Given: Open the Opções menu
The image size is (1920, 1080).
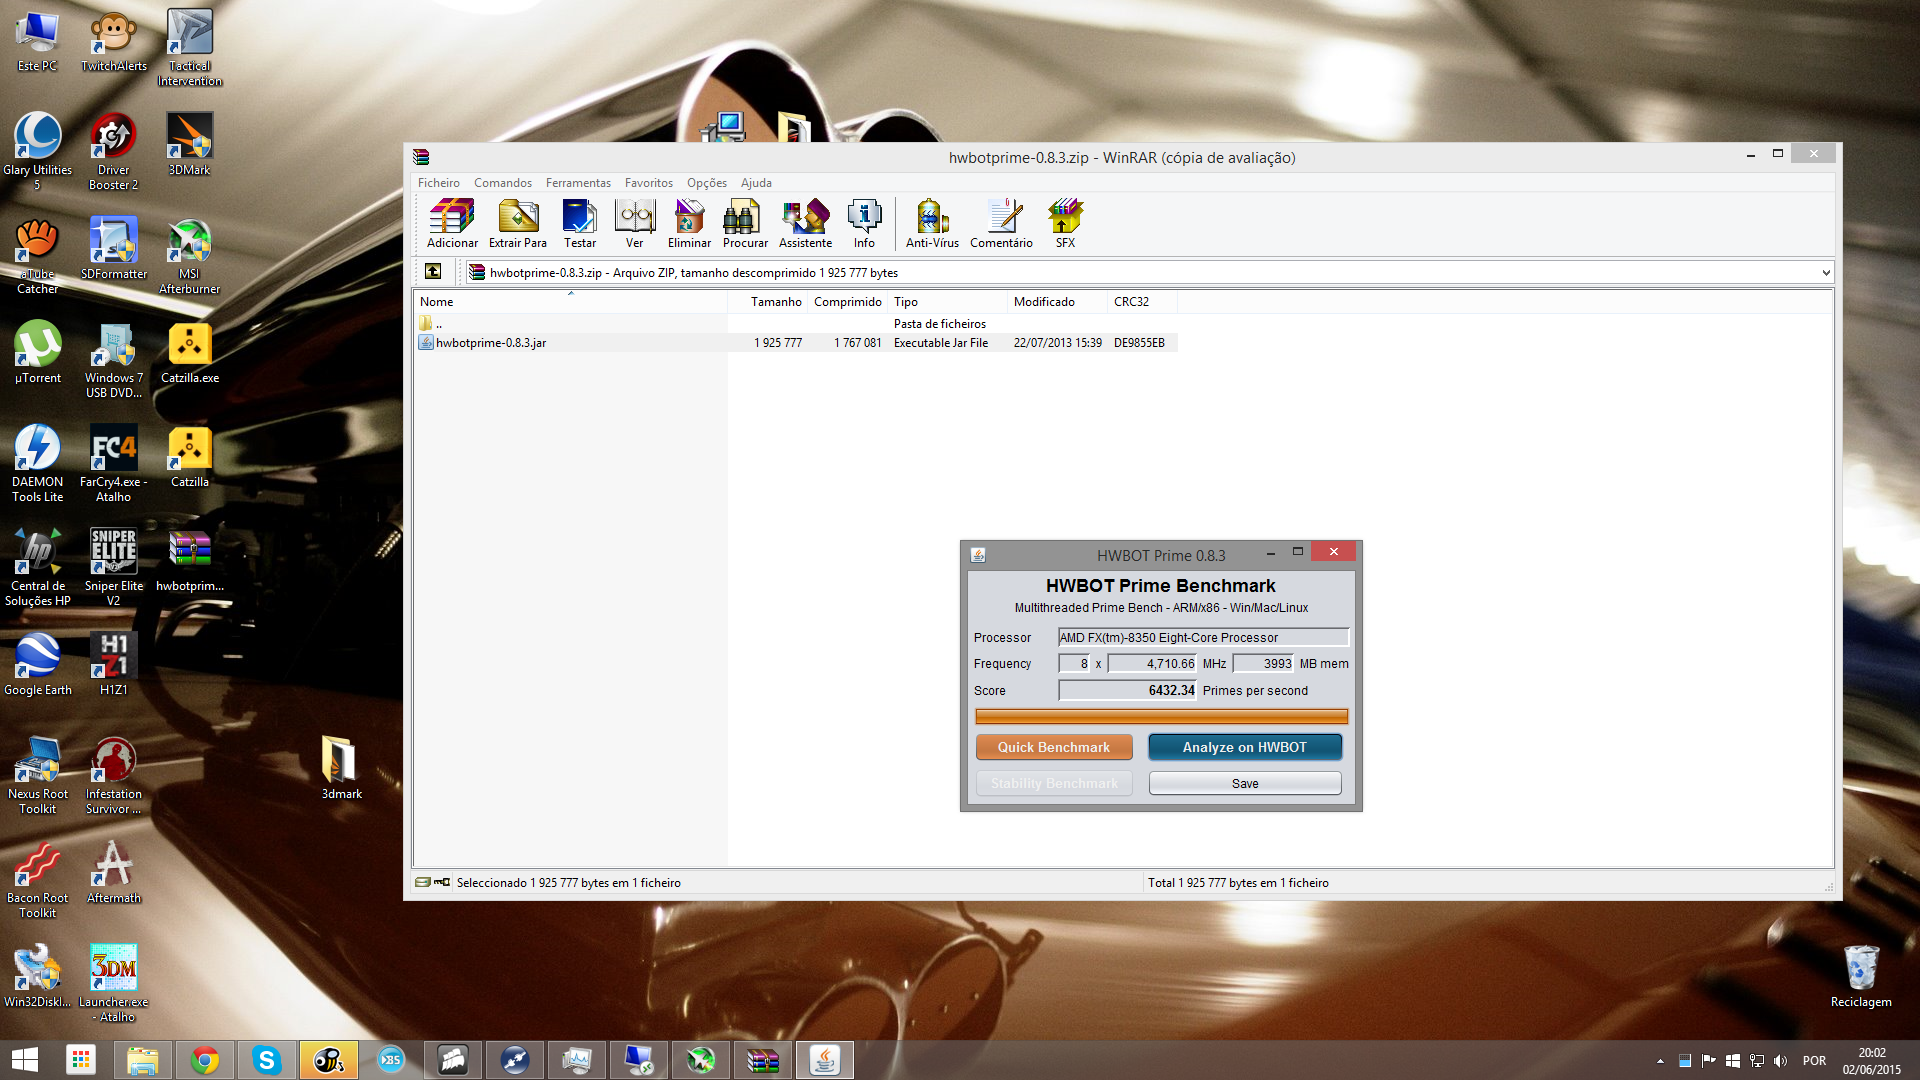Looking at the screenshot, I should (x=707, y=183).
